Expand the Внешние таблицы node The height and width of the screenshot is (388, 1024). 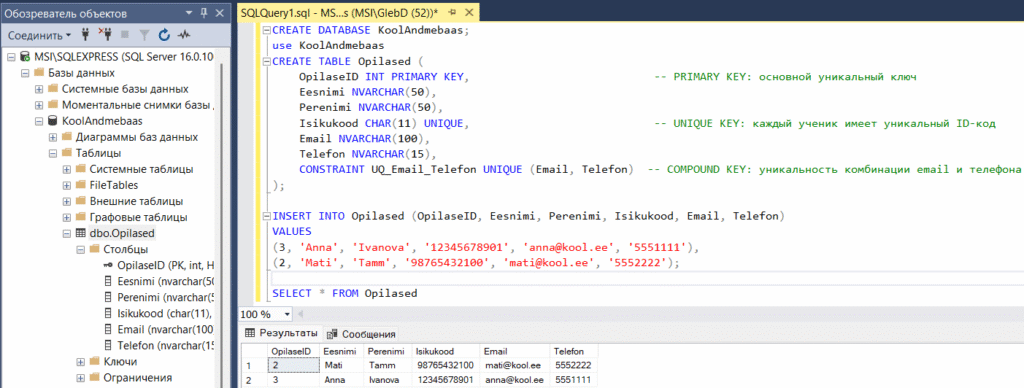click(67, 201)
